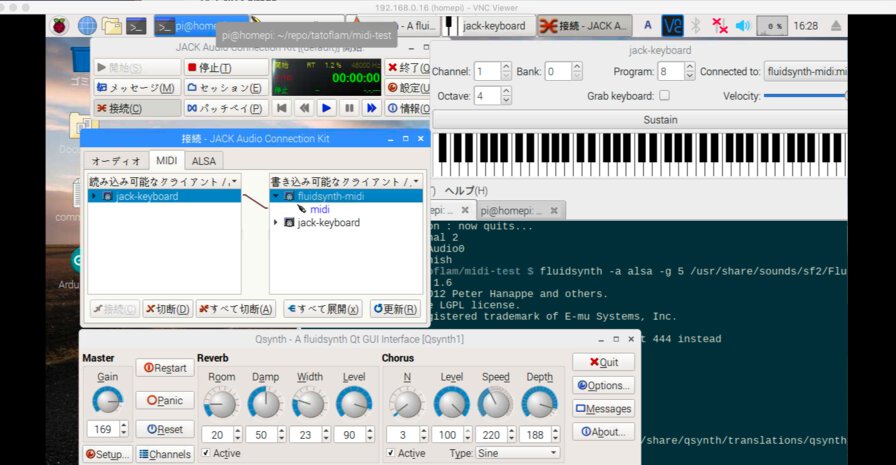The image size is (896, 465).
Task: Toggle the Chorus Active checkbox
Action: point(390,453)
